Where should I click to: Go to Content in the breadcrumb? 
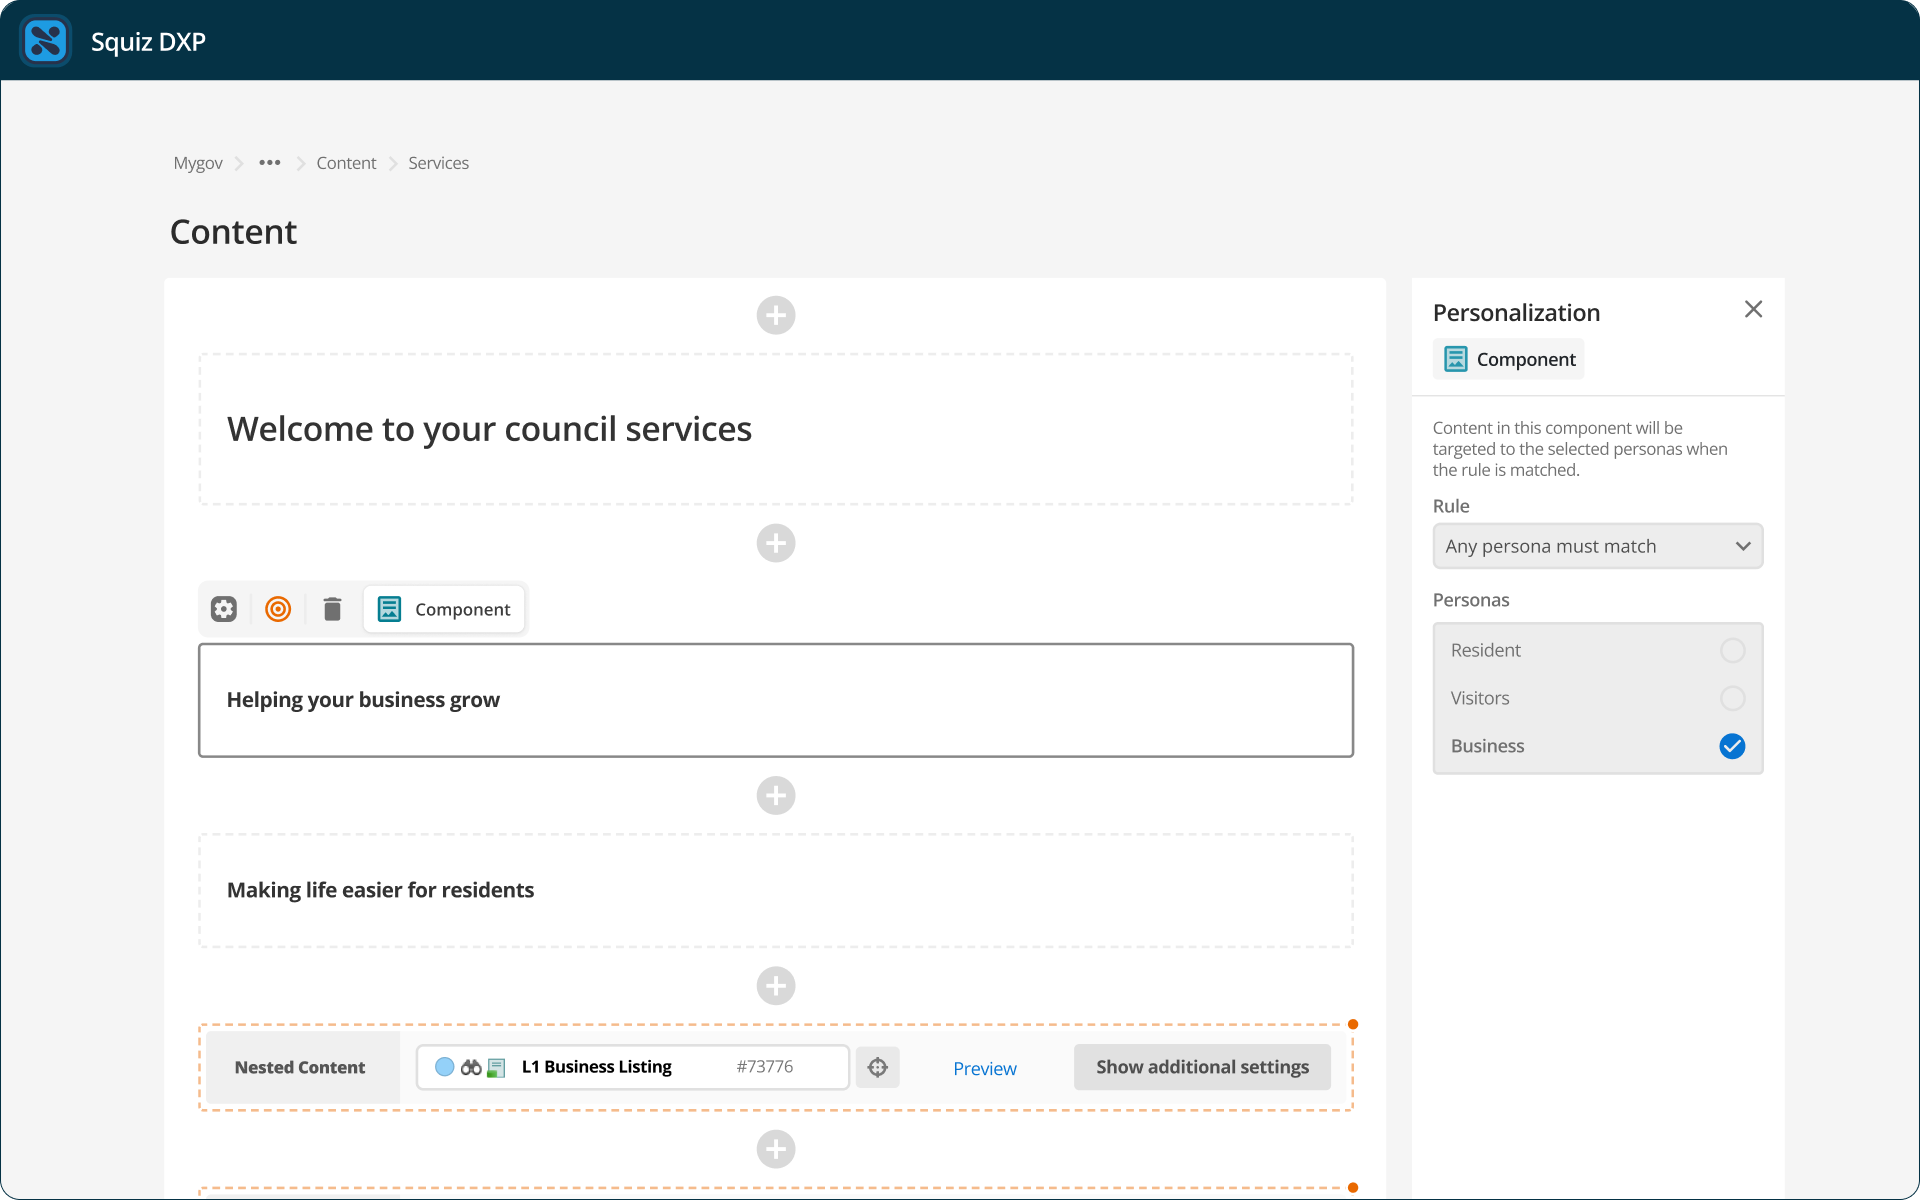346,163
